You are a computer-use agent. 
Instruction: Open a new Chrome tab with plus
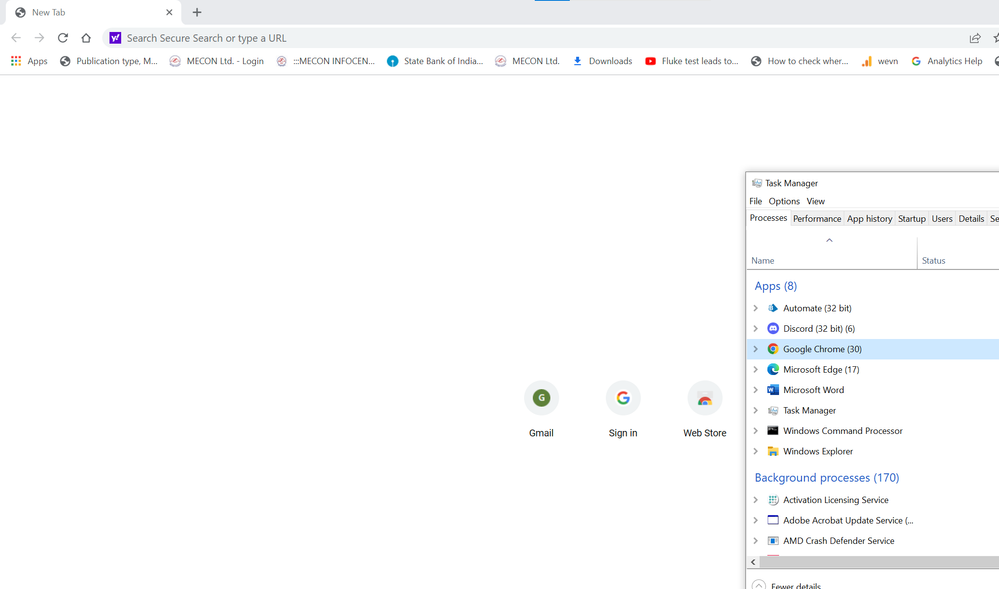pos(197,12)
